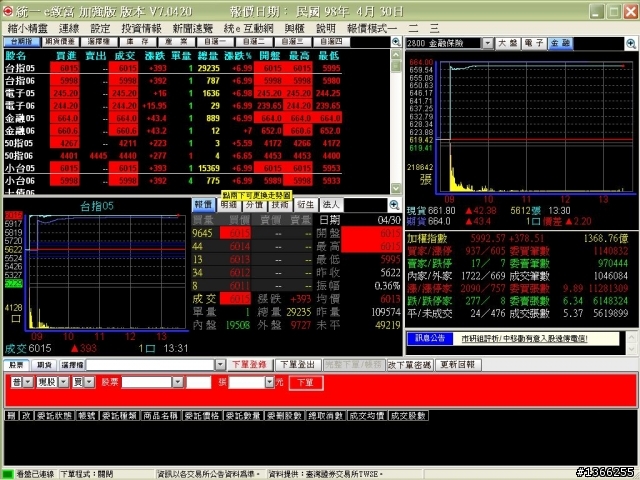This screenshot has height=480, width=640.
Task: Switch to the 分價 detail tab
Action: (x=255, y=205)
